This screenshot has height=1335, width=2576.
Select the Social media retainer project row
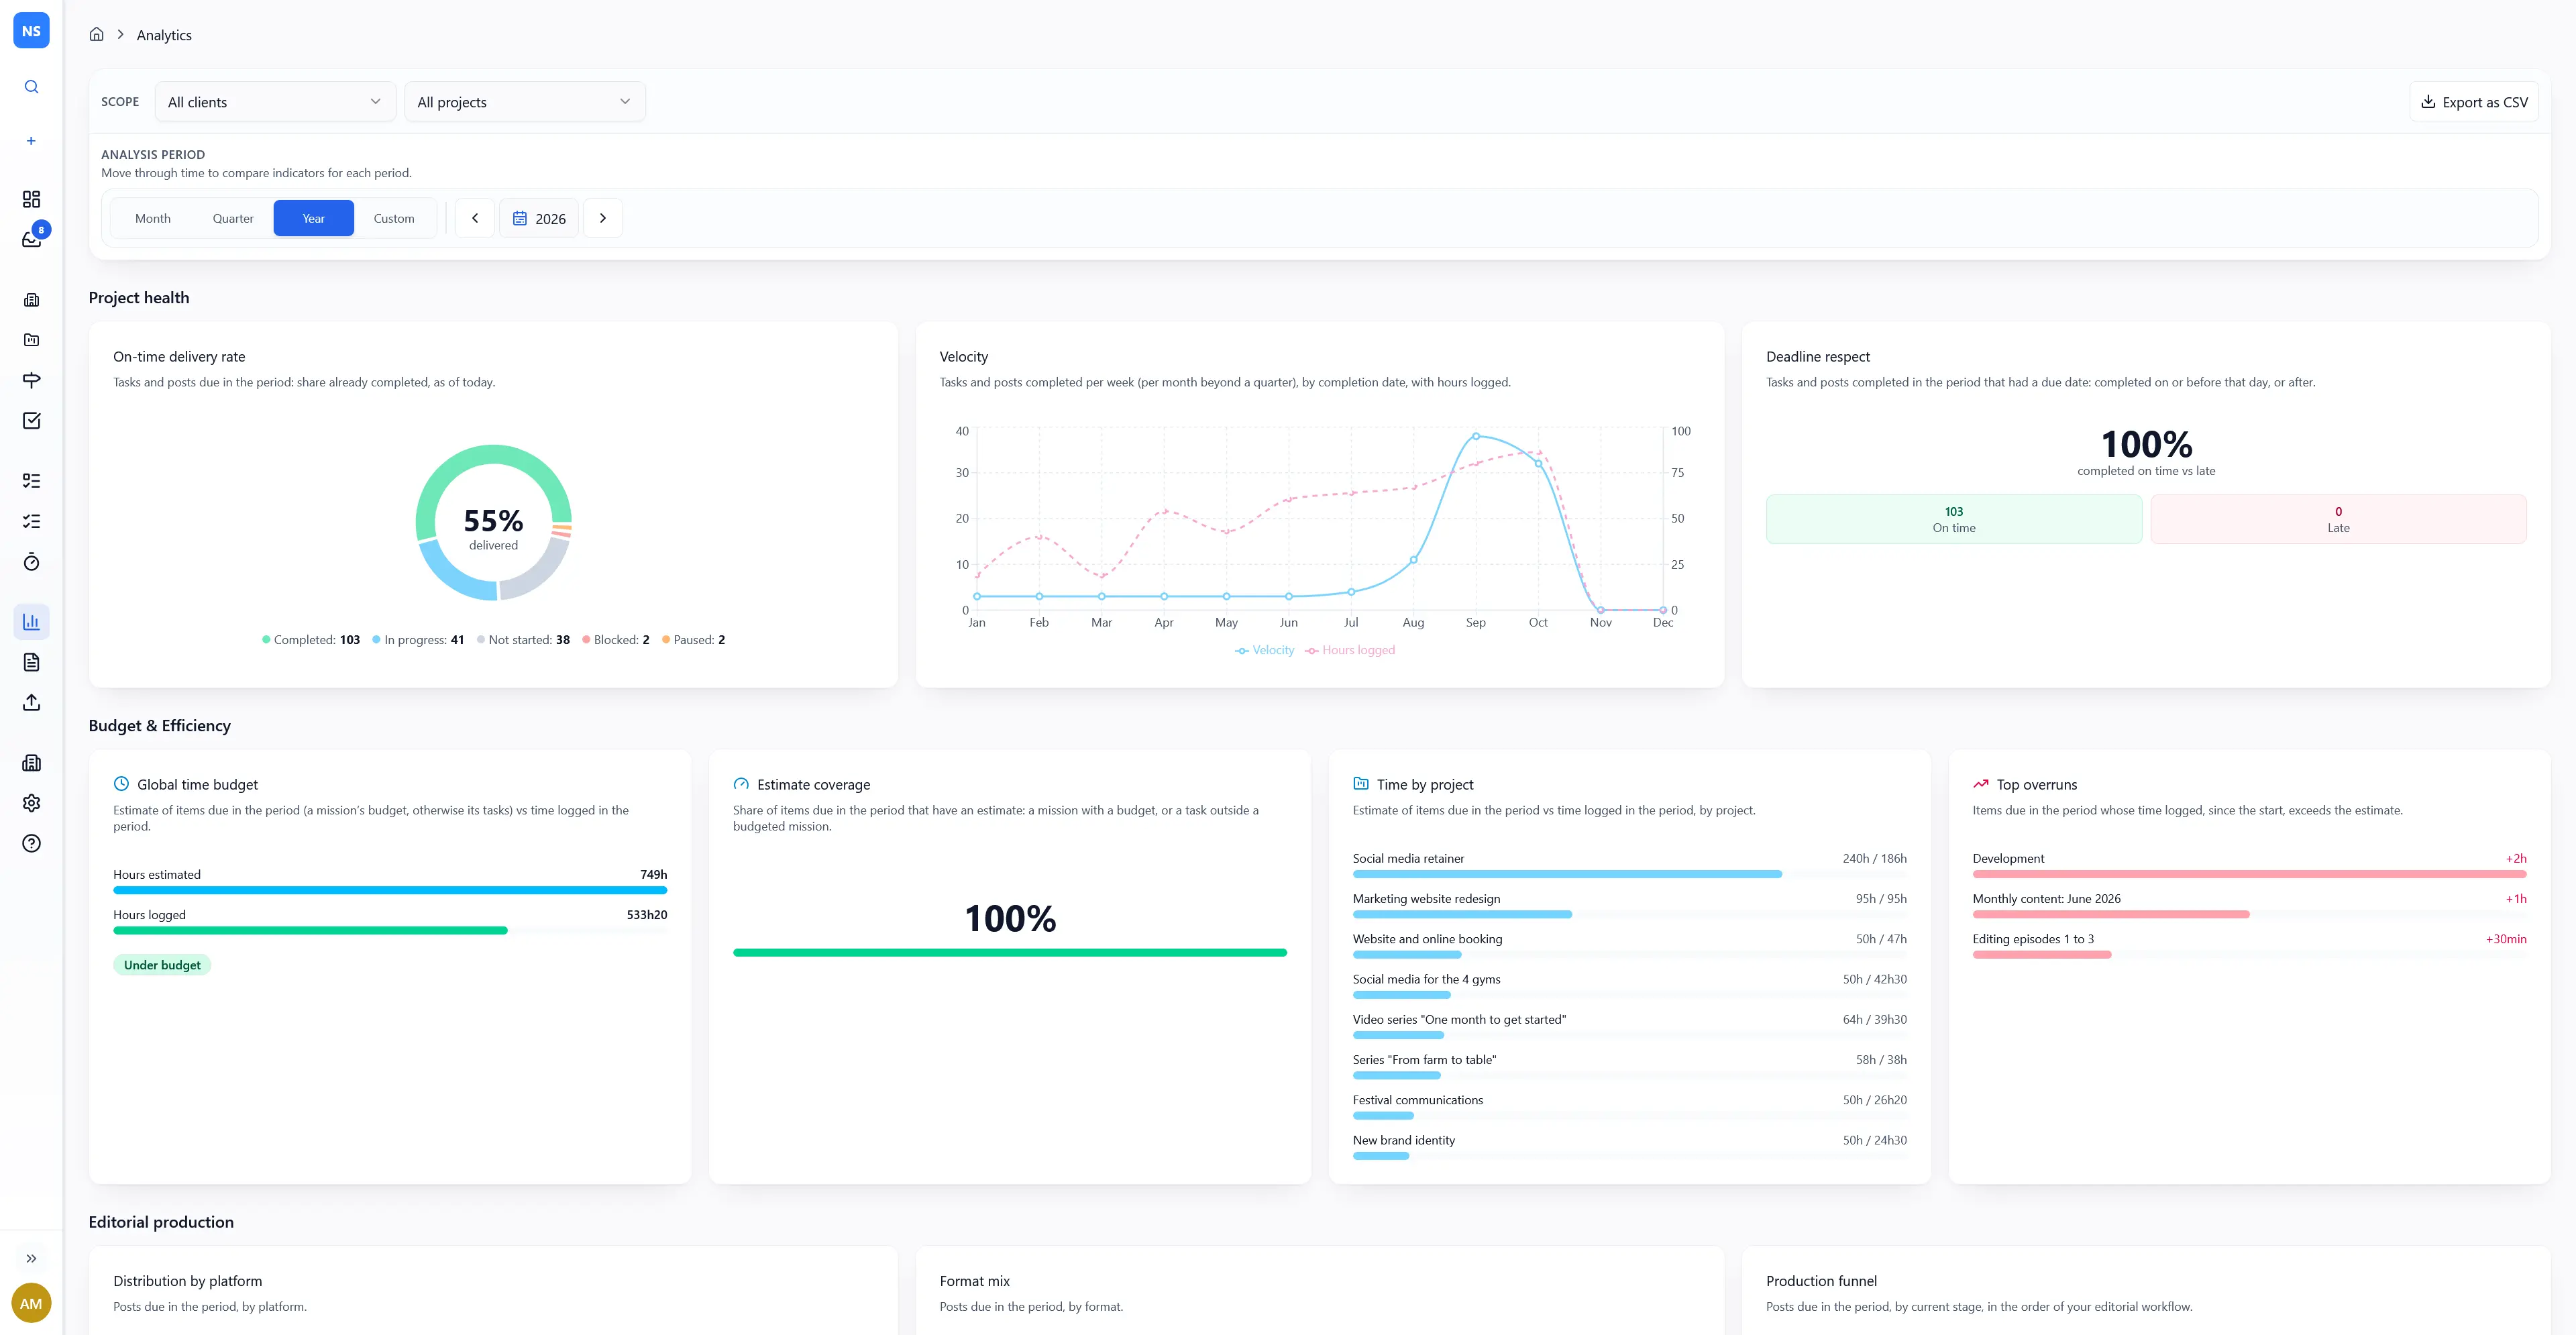[x=1630, y=865]
